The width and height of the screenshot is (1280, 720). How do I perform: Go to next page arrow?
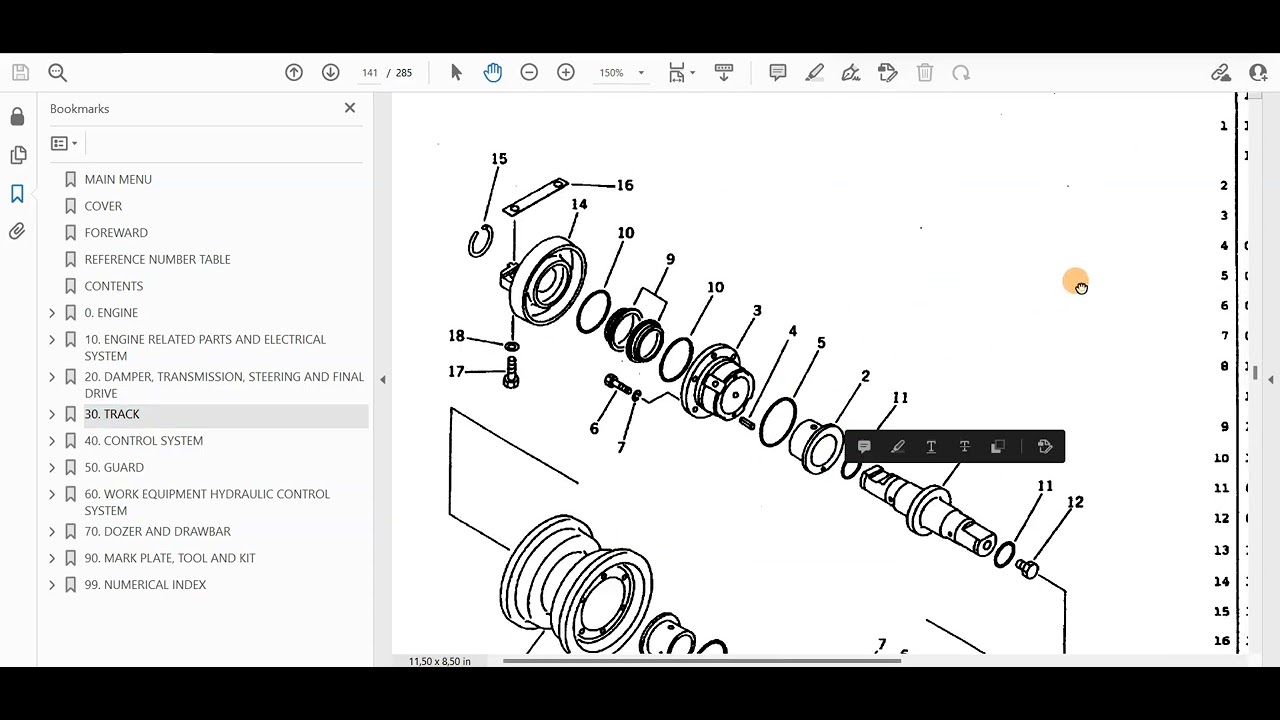[331, 72]
